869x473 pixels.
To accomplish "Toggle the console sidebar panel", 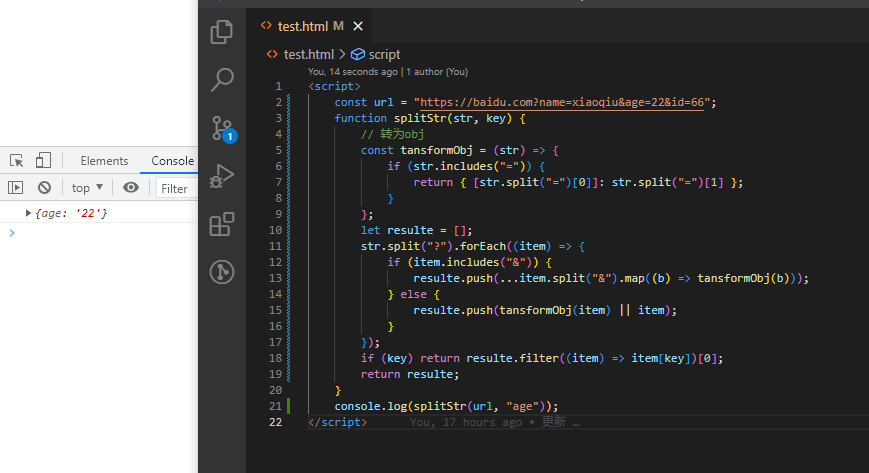I will click(15, 188).
